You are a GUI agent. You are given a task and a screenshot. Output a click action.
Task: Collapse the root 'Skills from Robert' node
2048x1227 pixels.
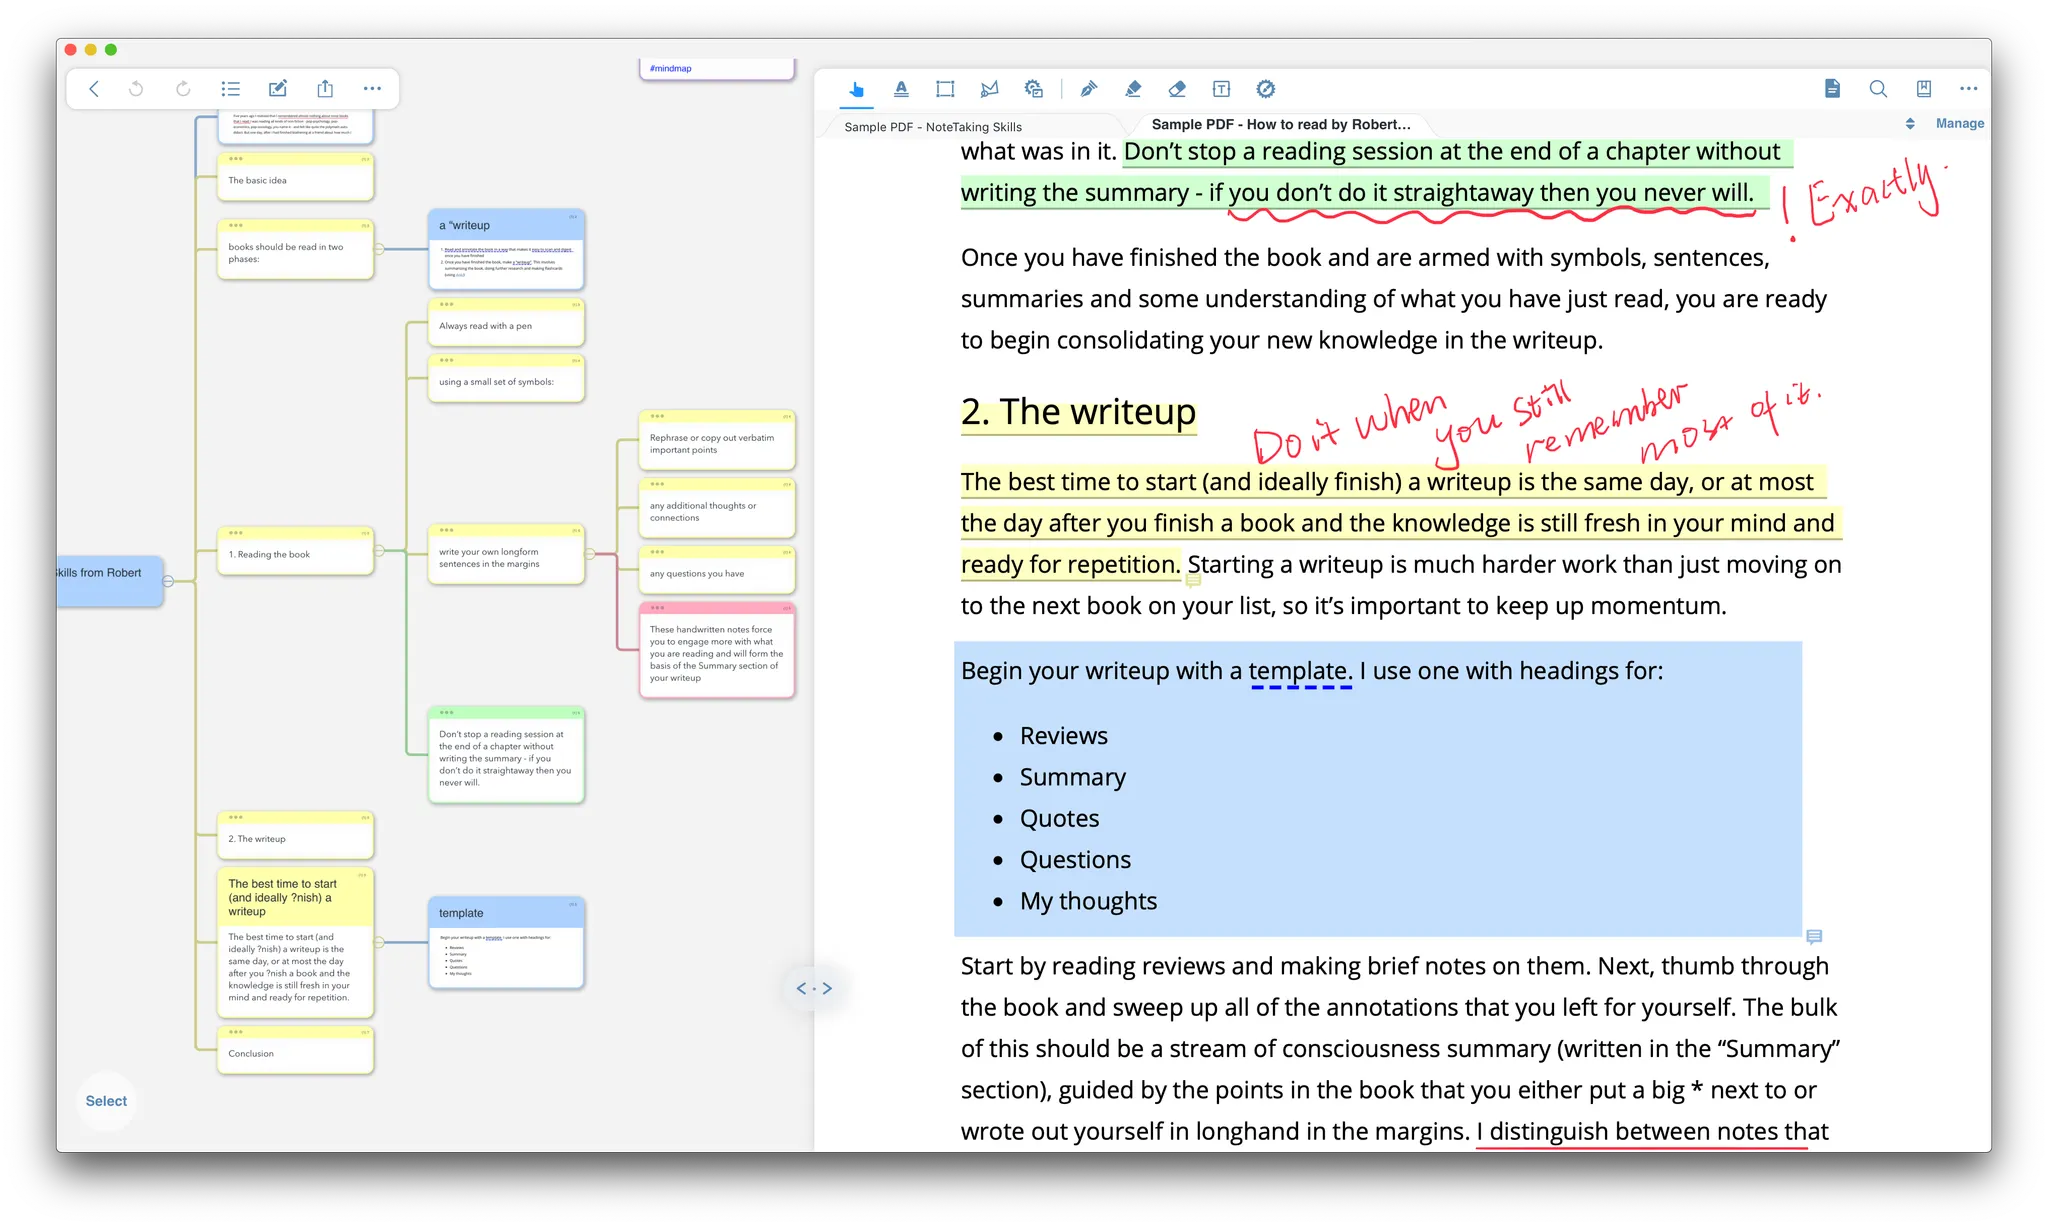pos(168,581)
